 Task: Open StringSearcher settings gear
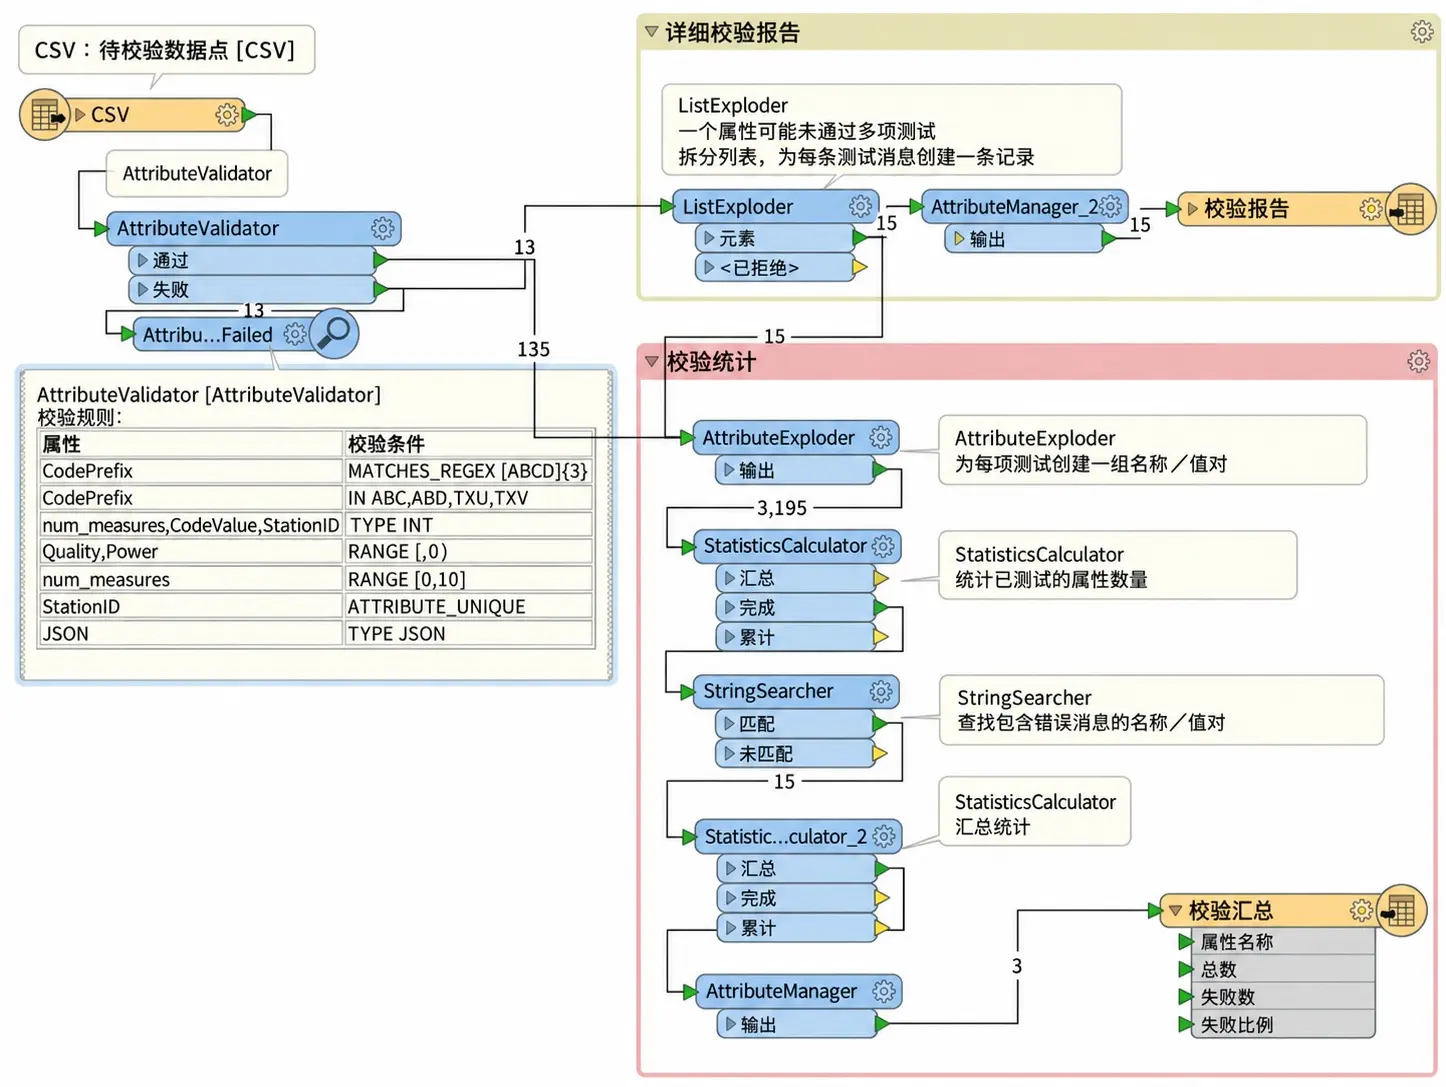point(880,691)
